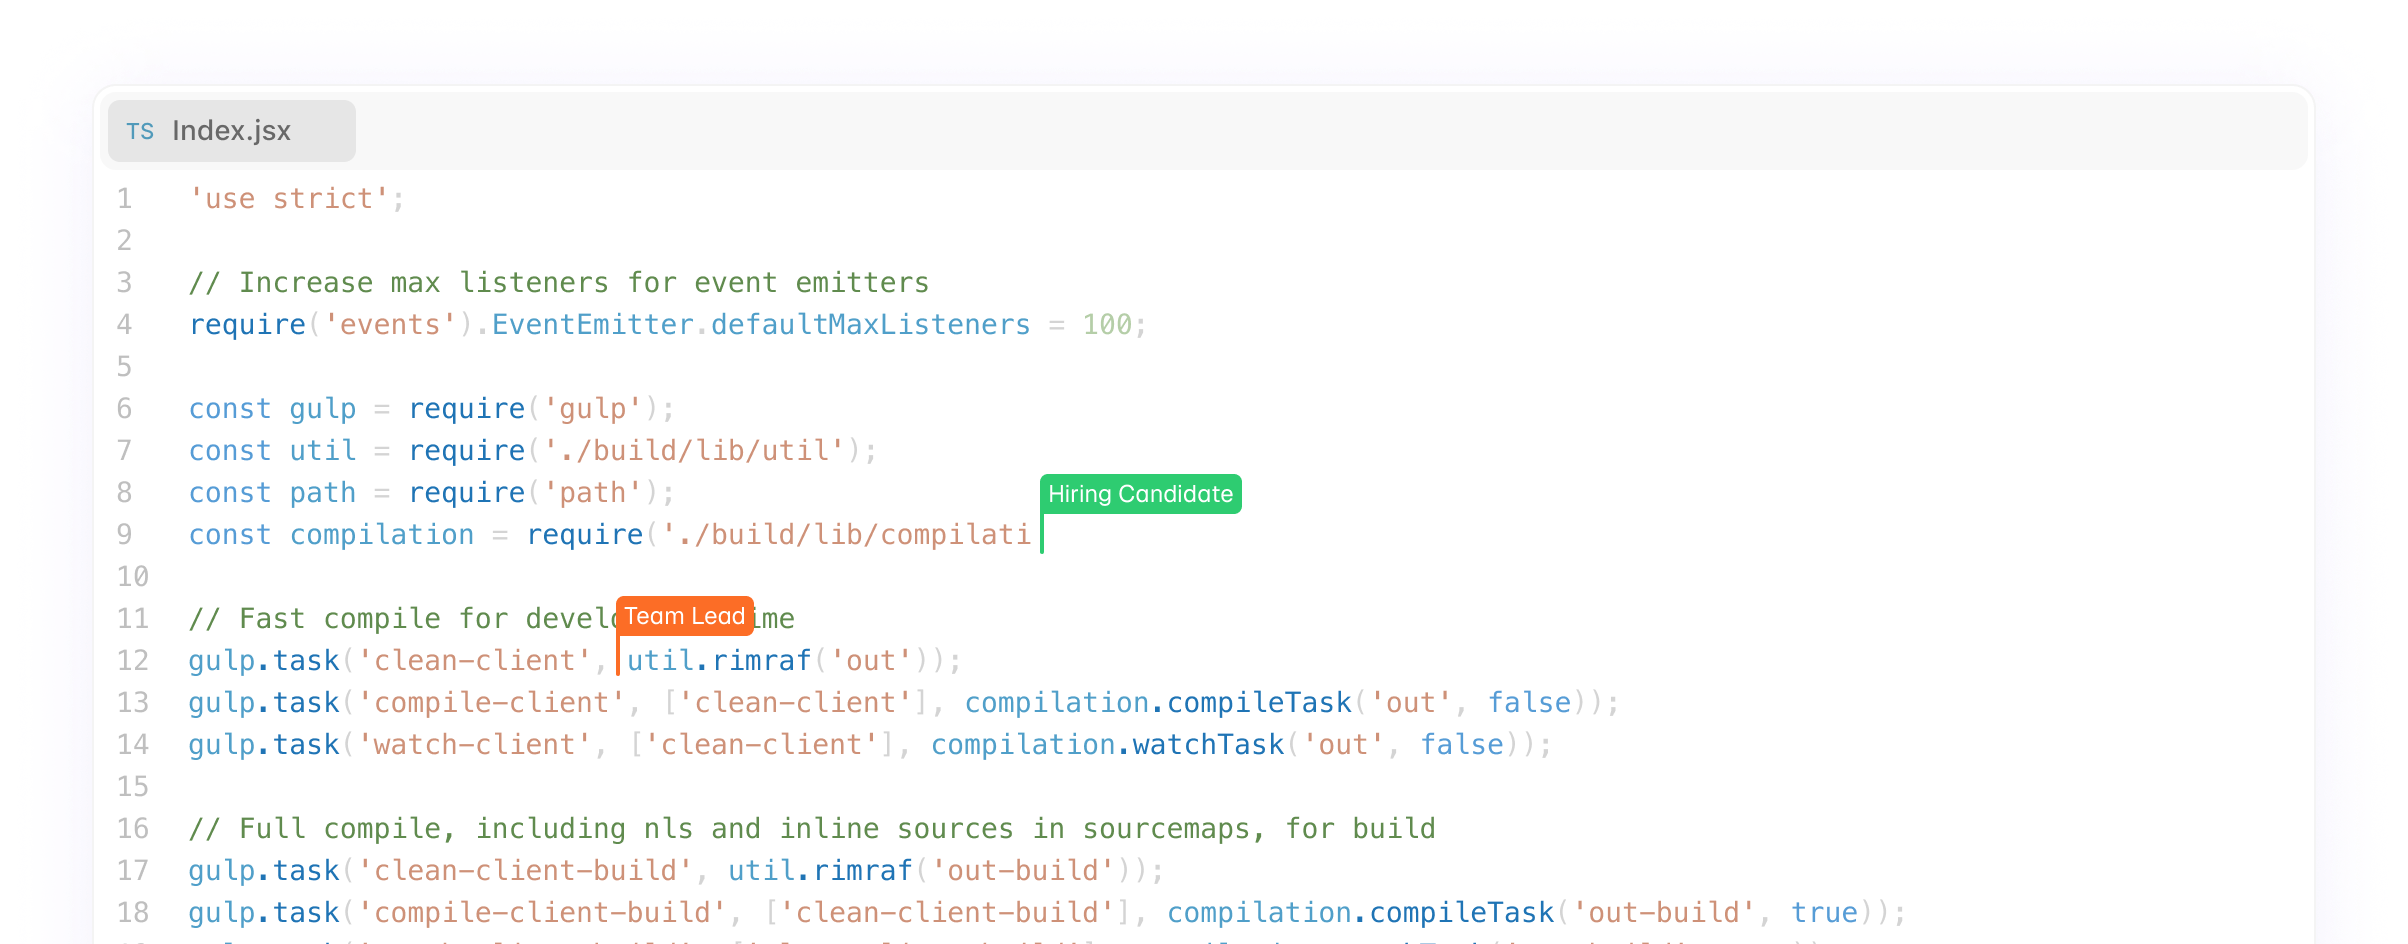Click the Team Lead cursor label
Image resolution: width=2408 pixels, height=944 pixels.
coord(684,616)
